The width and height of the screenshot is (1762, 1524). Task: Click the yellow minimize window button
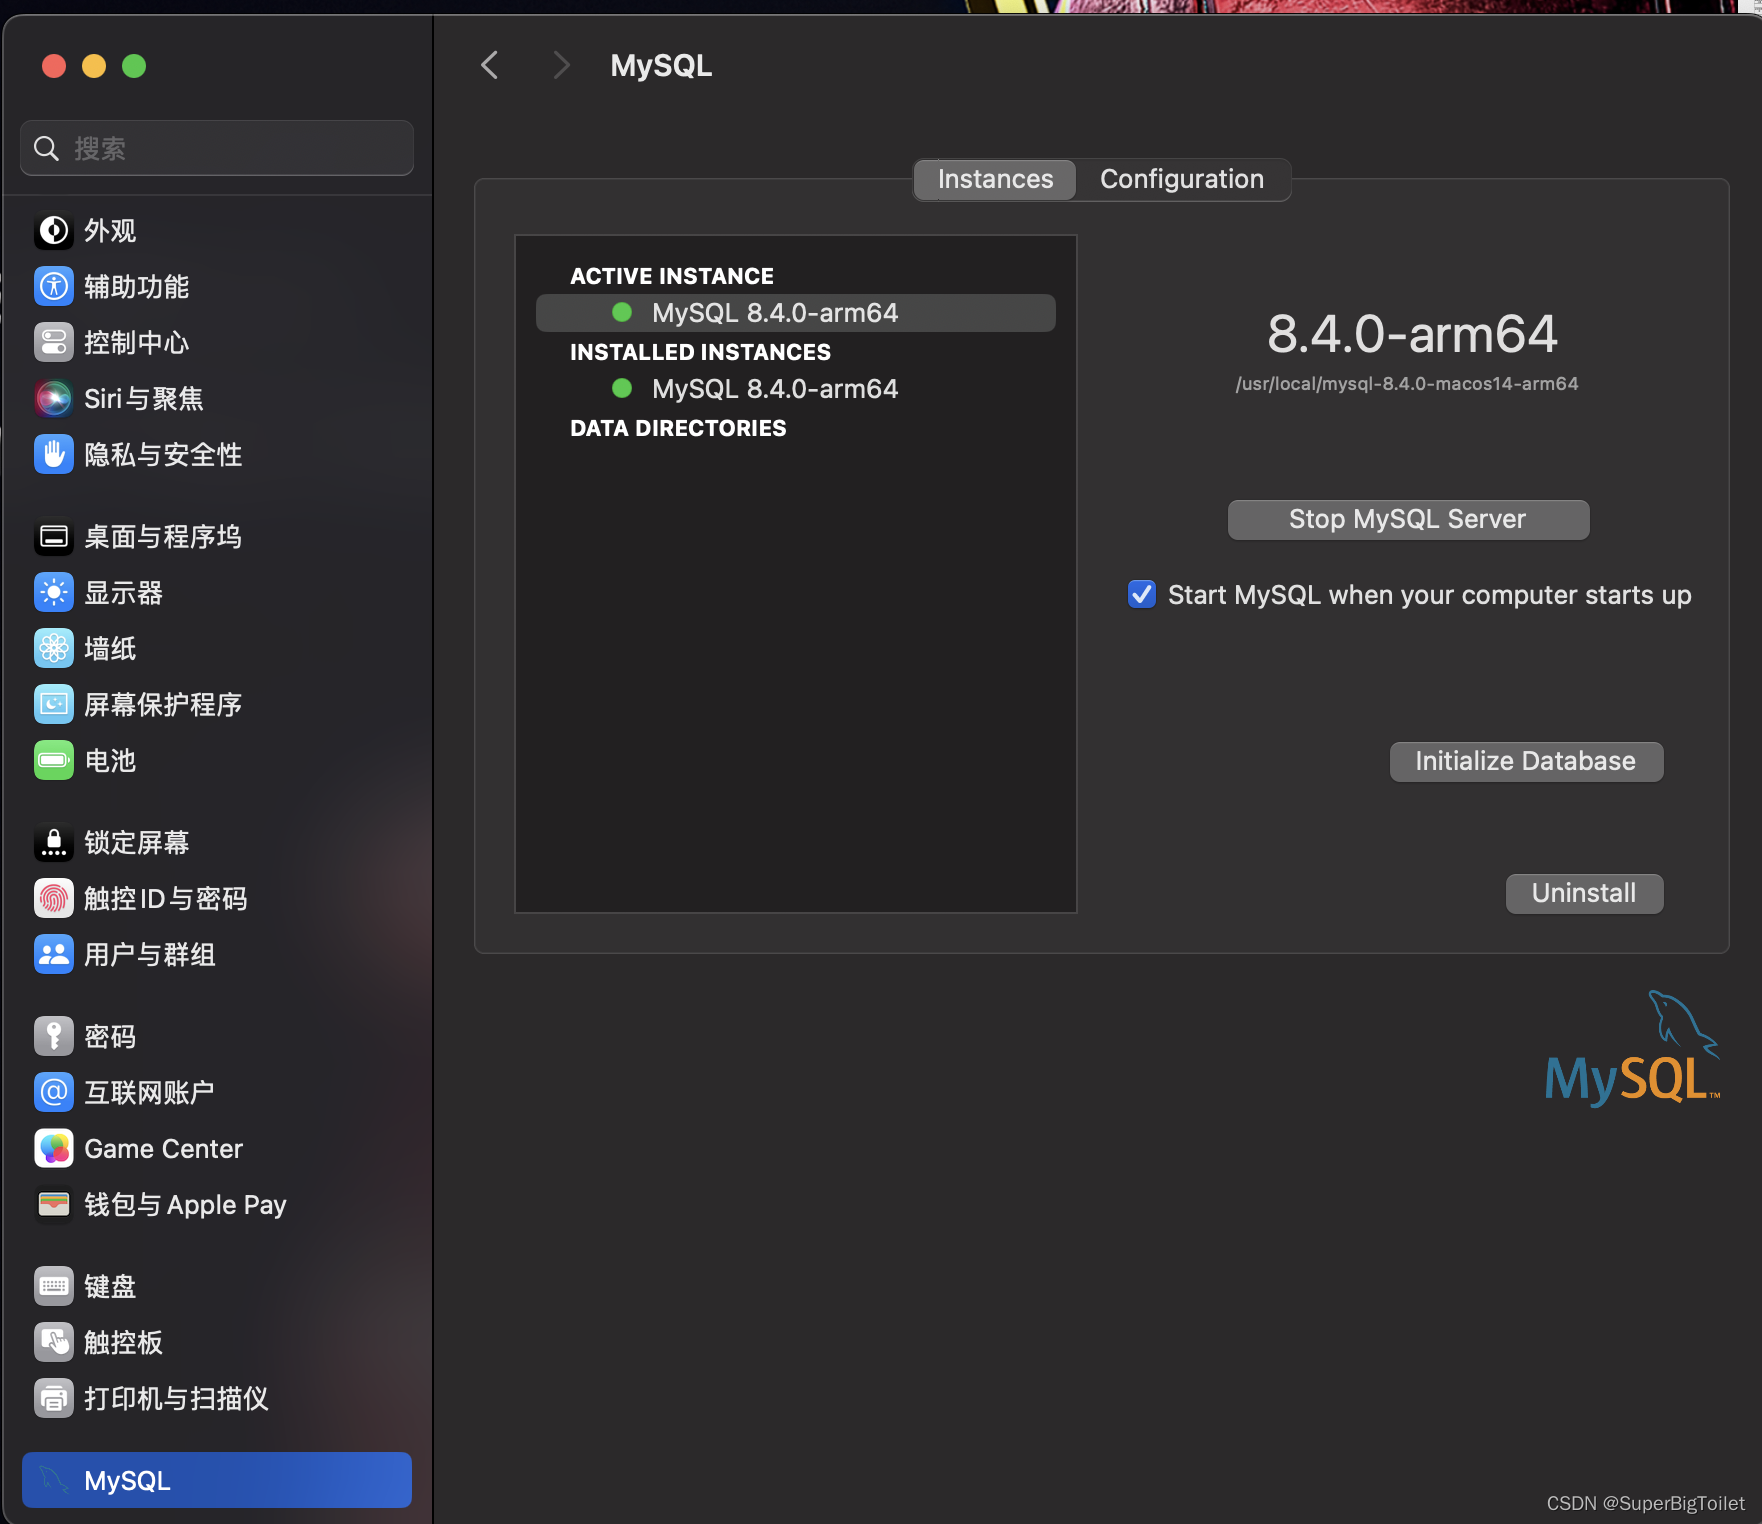94,66
